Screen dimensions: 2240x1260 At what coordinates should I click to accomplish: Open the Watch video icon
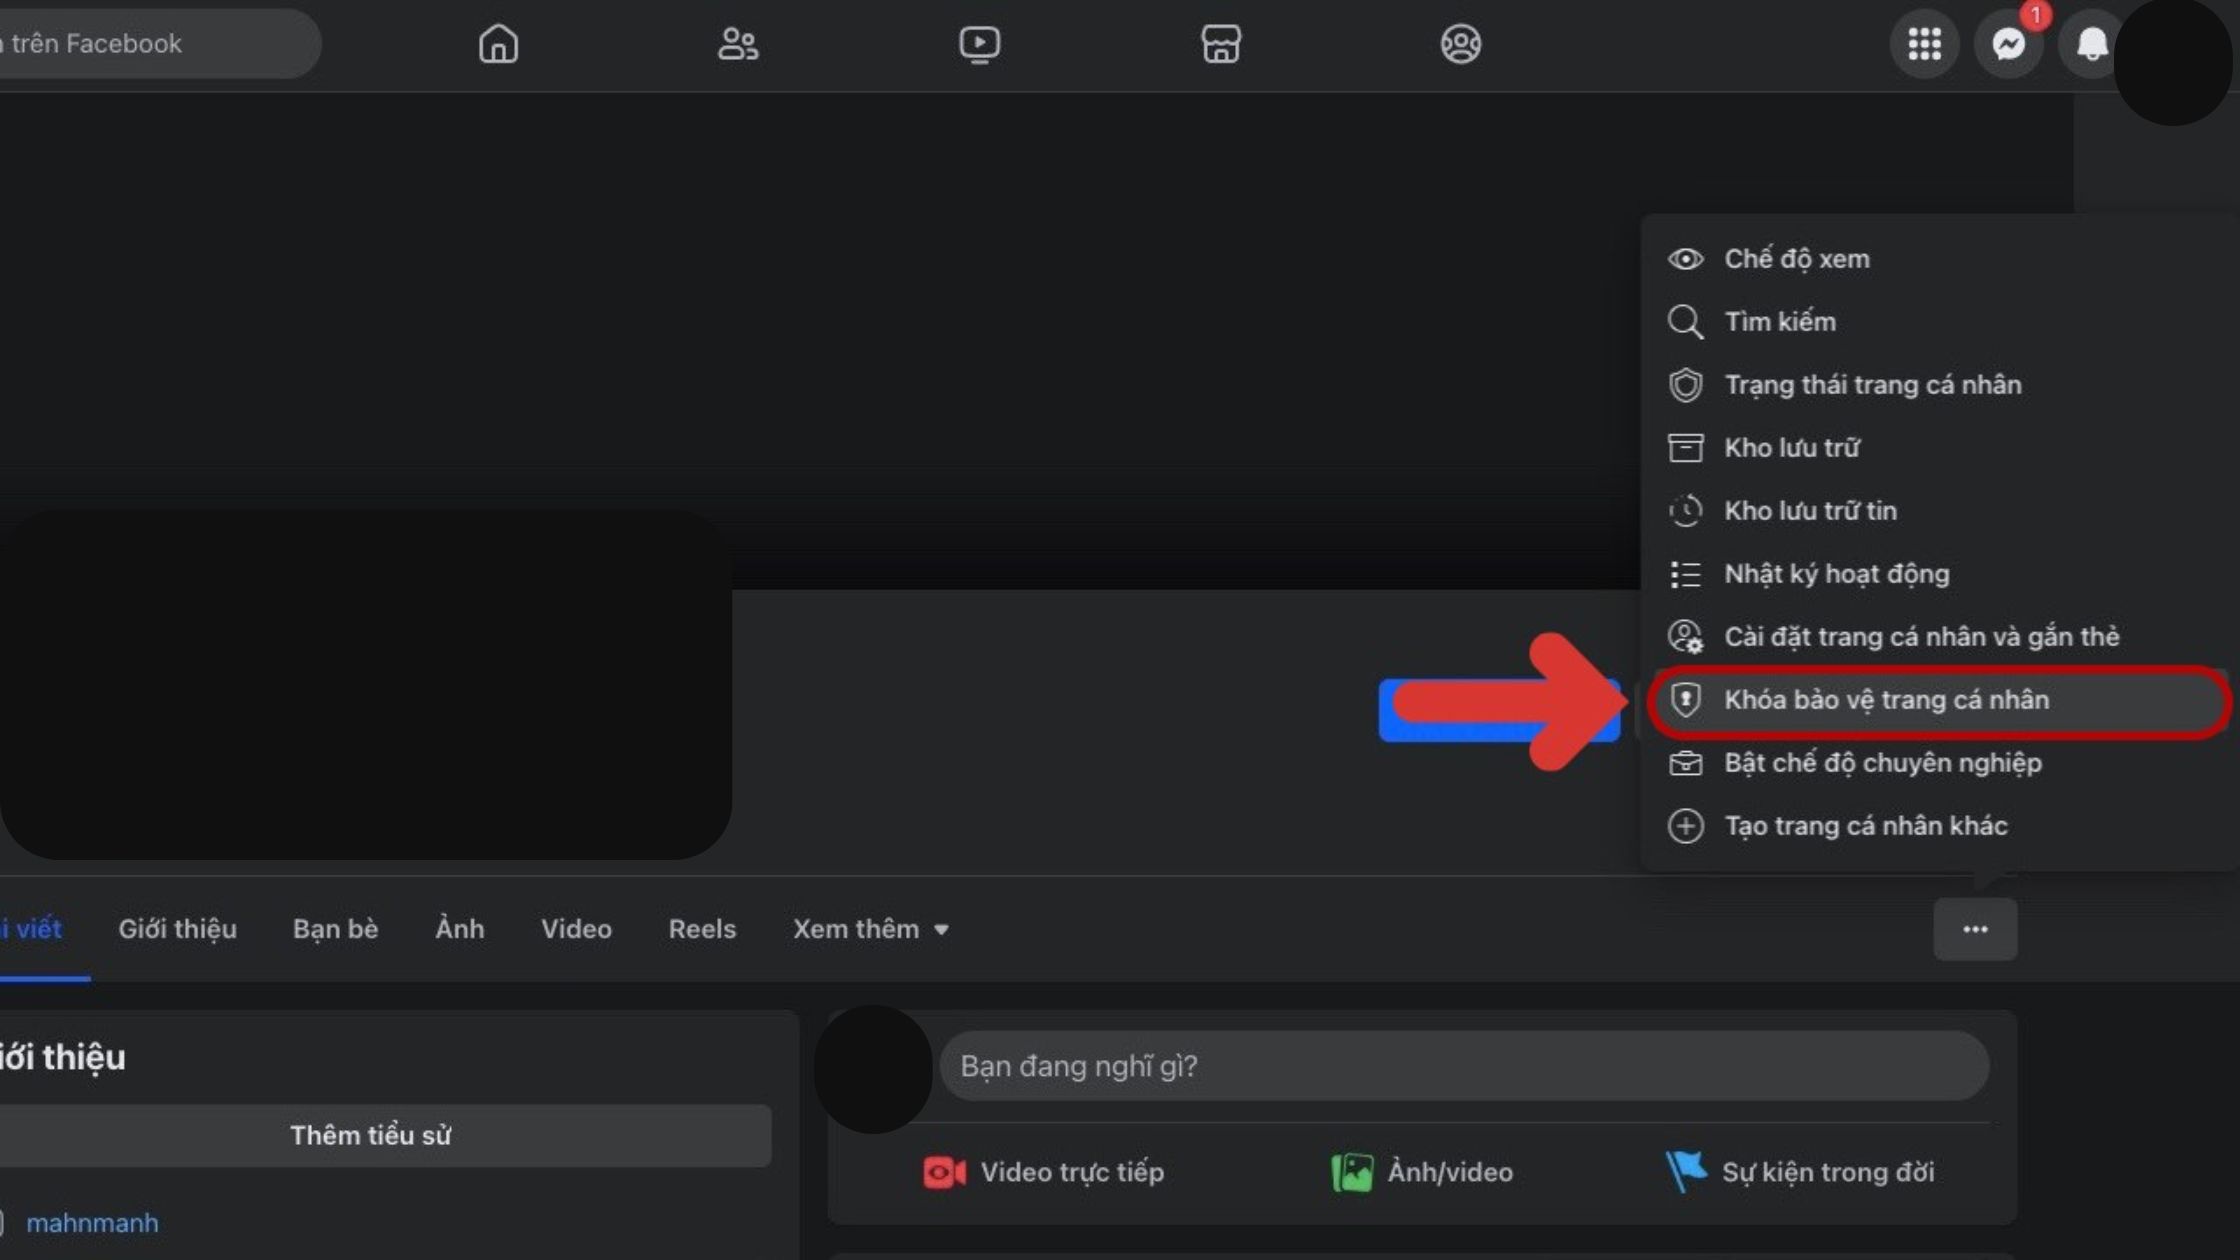979,44
